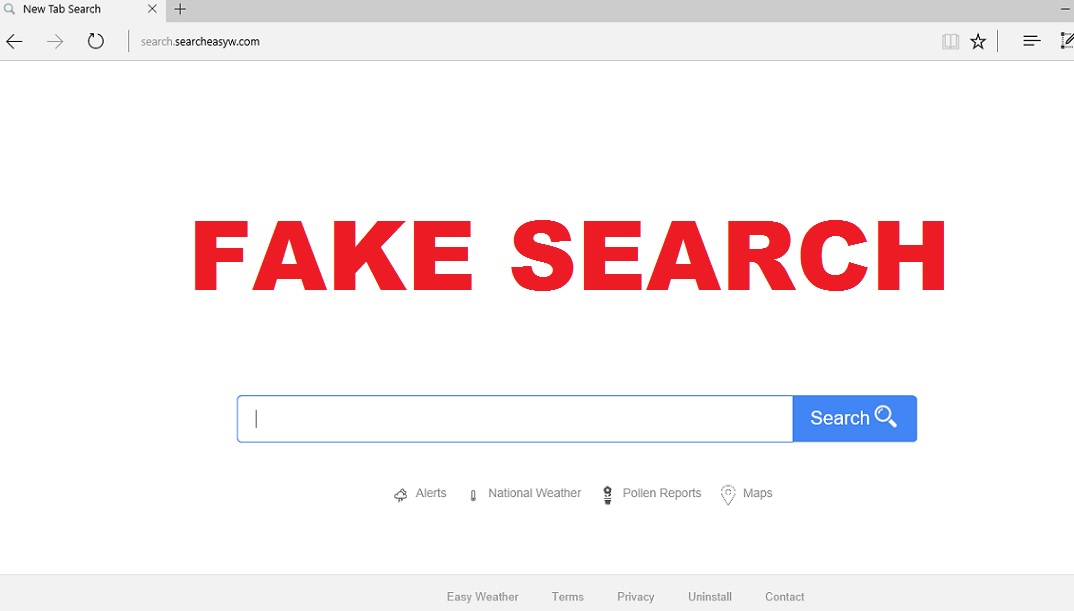
Task: Visit the Uninstall link in the footer
Action: [709, 596]
